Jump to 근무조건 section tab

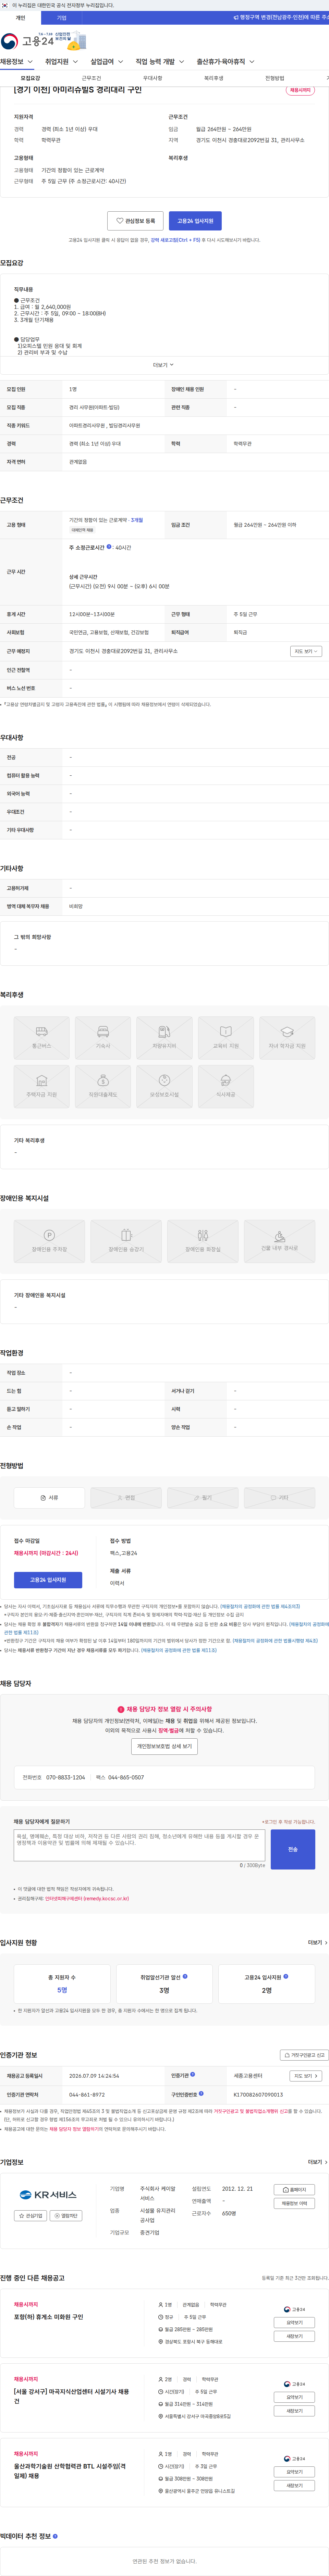coord(92,78)
